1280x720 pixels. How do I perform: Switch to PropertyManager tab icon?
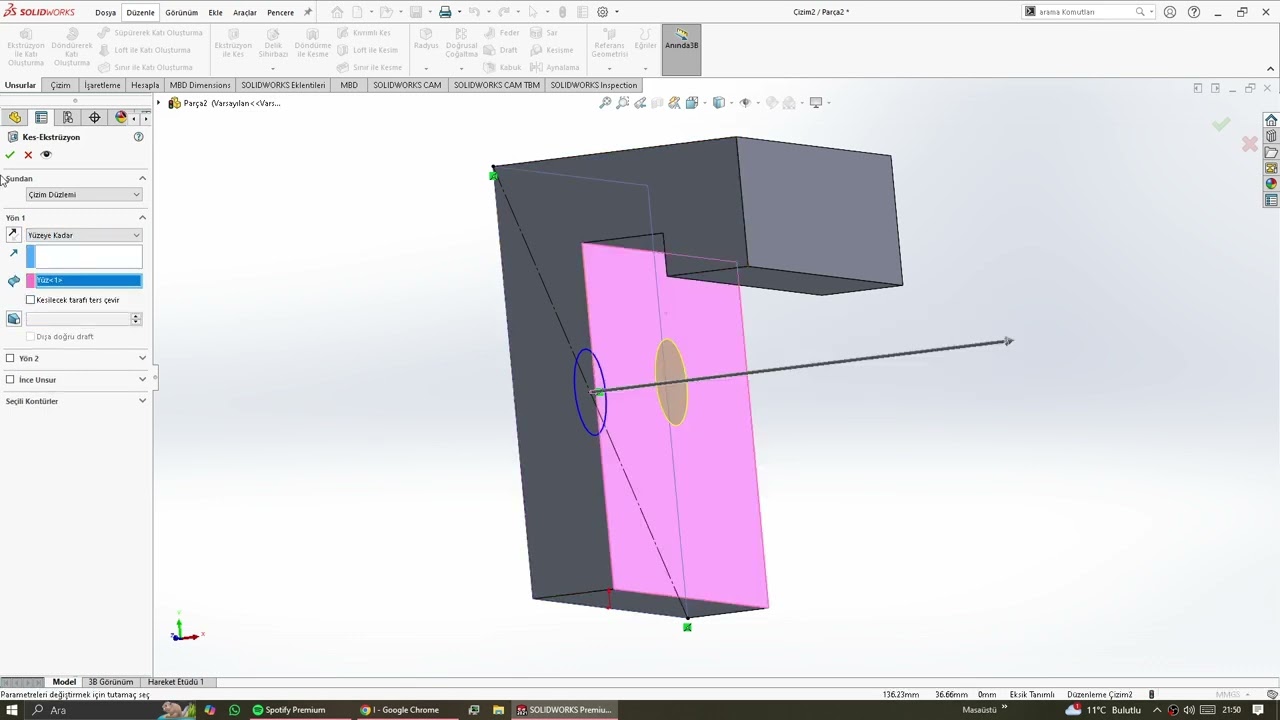pyautogui.click(x=41, y=118)
